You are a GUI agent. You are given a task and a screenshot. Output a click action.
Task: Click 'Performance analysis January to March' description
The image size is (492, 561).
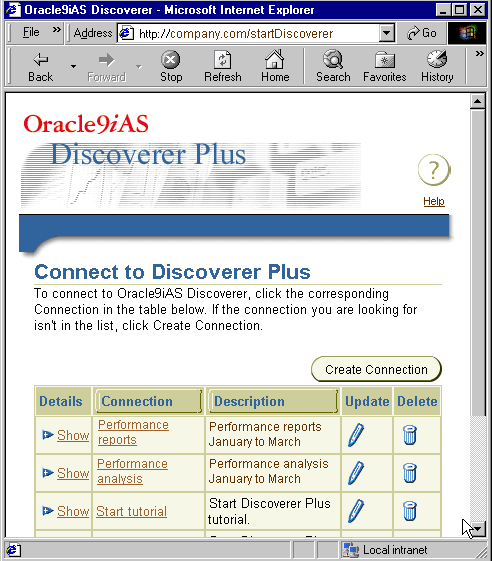(x=268, y=471)
